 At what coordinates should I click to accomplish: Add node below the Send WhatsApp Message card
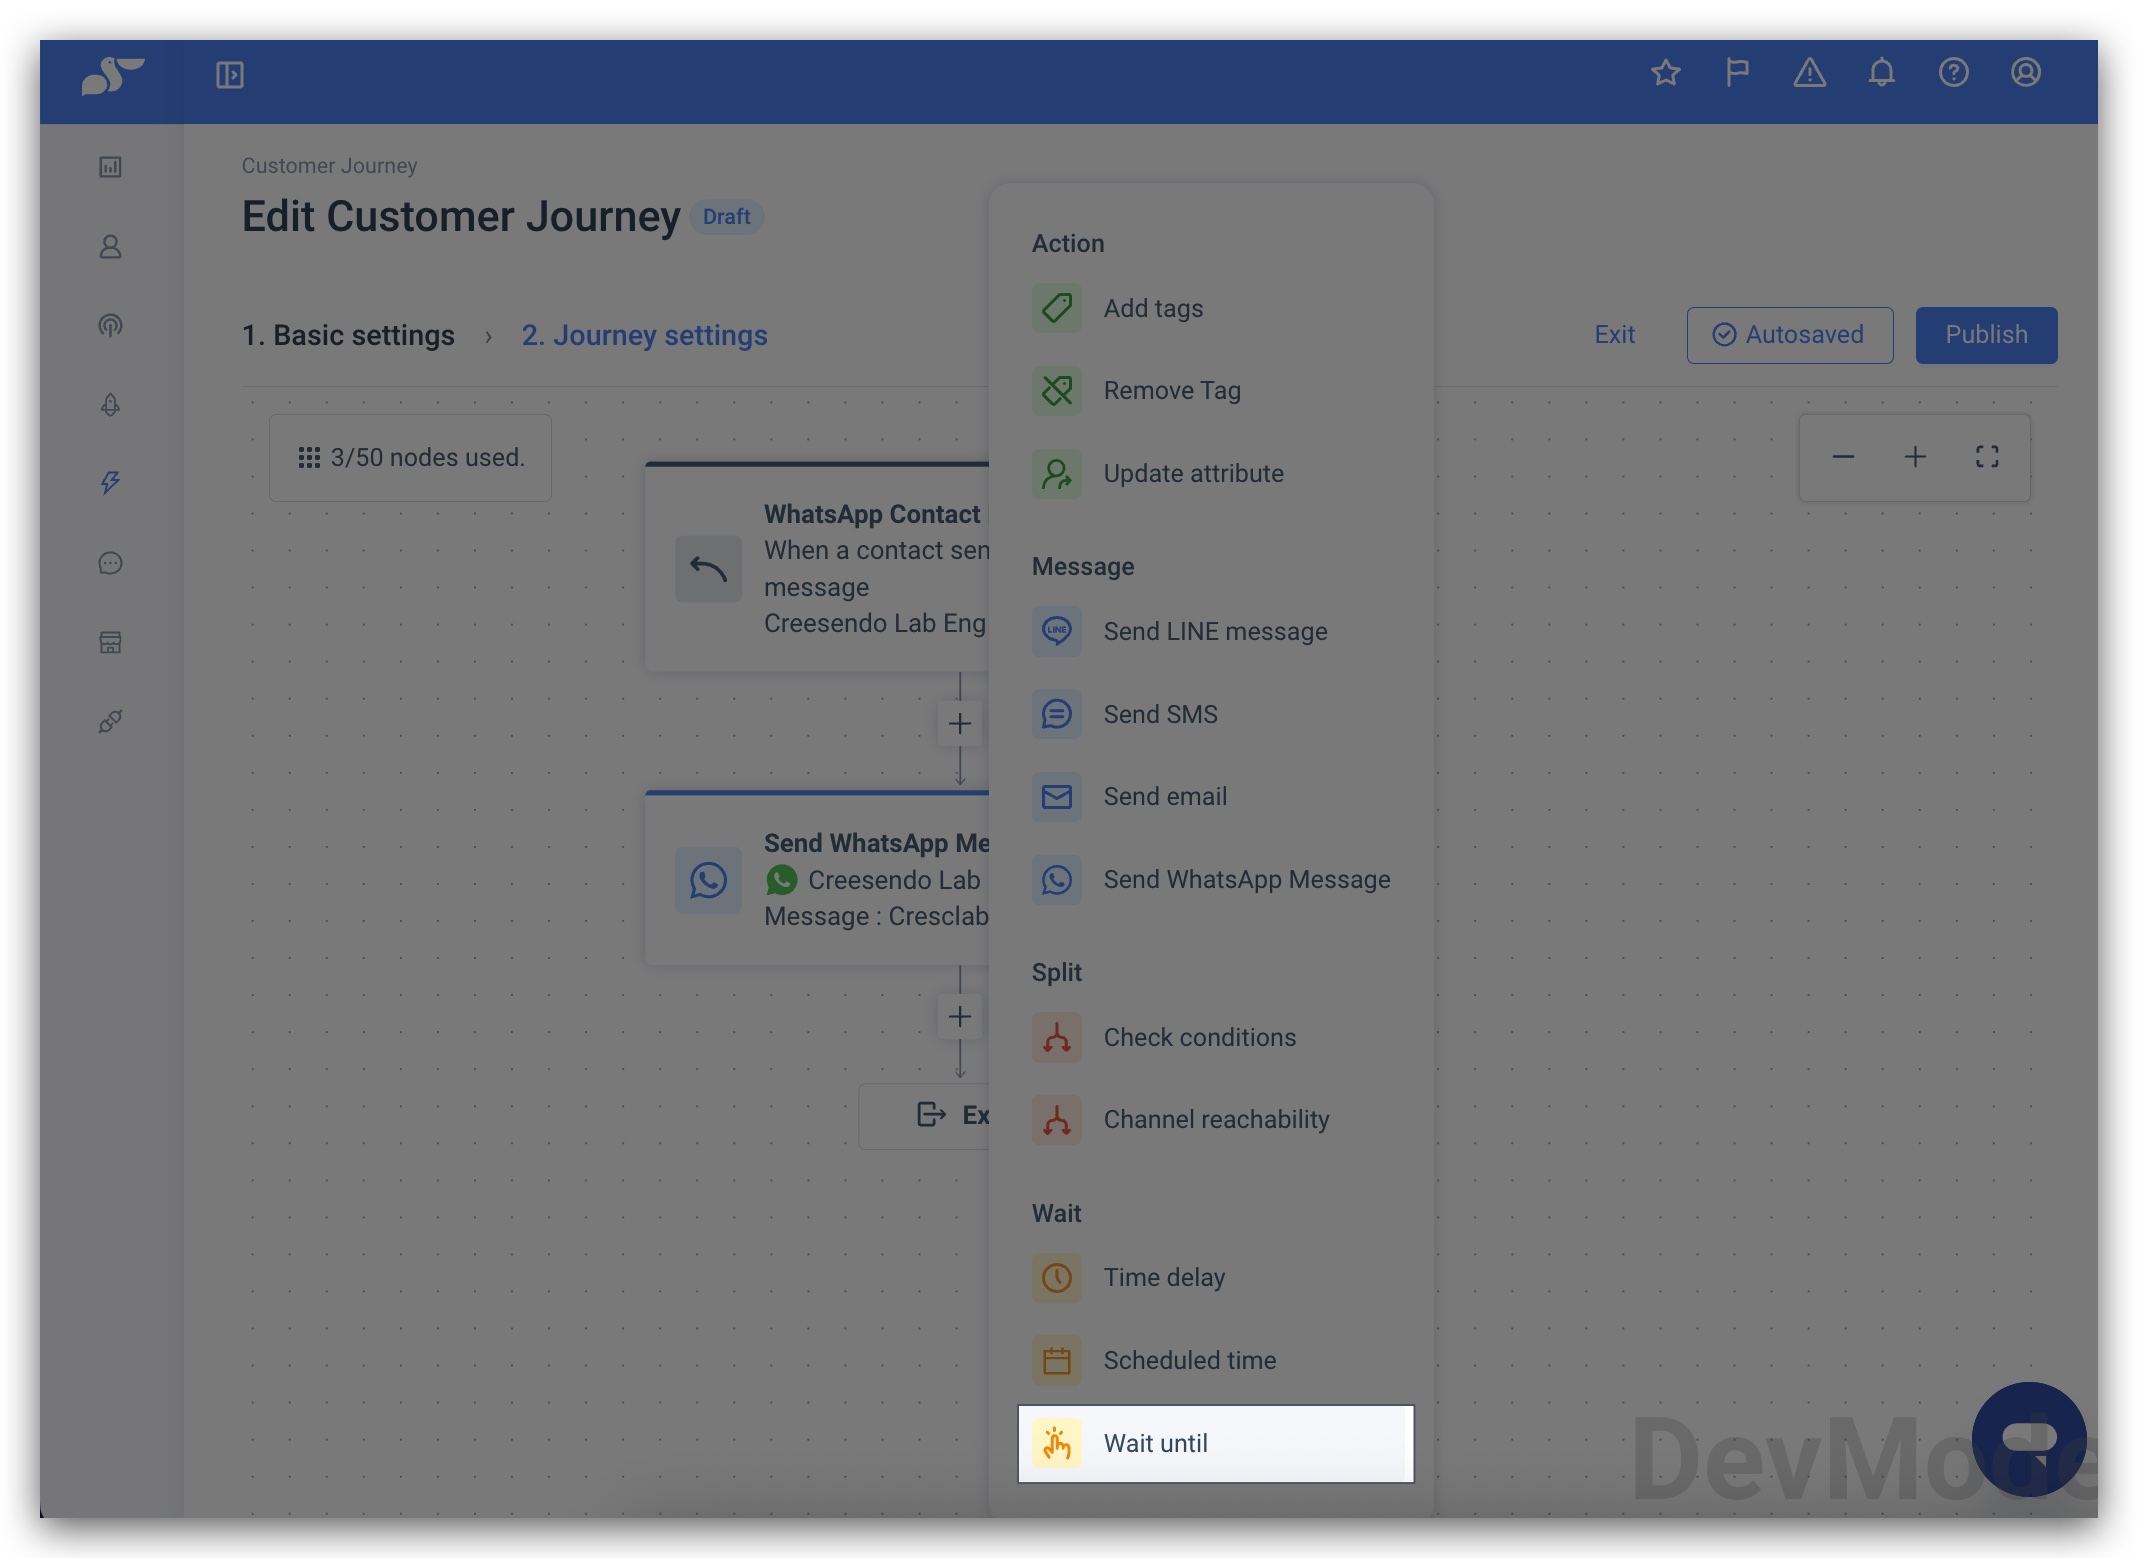pyautogui.click(x=960, y=1016)
